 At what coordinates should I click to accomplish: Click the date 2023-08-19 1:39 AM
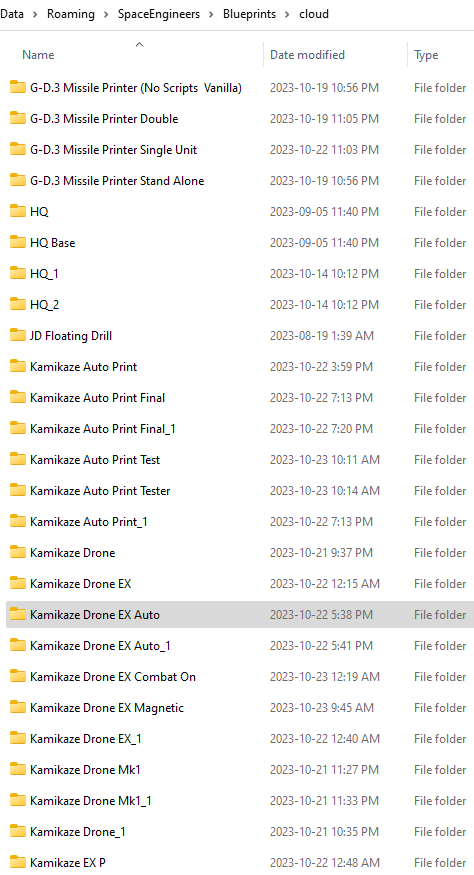tap(322, 335)
